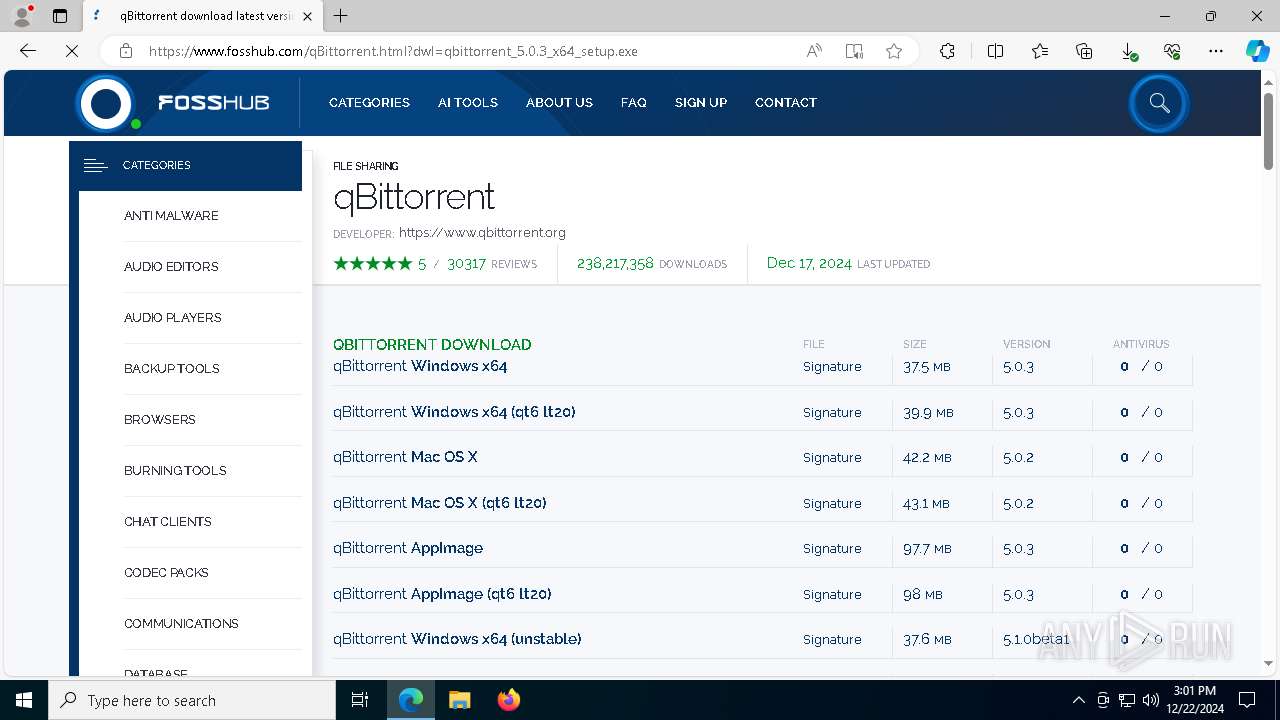Open tab actions menu icon
The height and width of the screenshot is (720, 1280).
(x=60, y=16)
